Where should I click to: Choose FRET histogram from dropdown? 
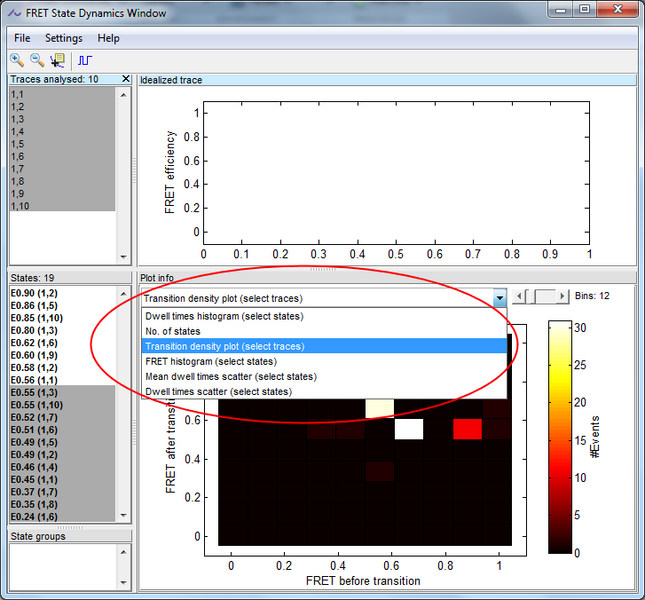[210, 361]
